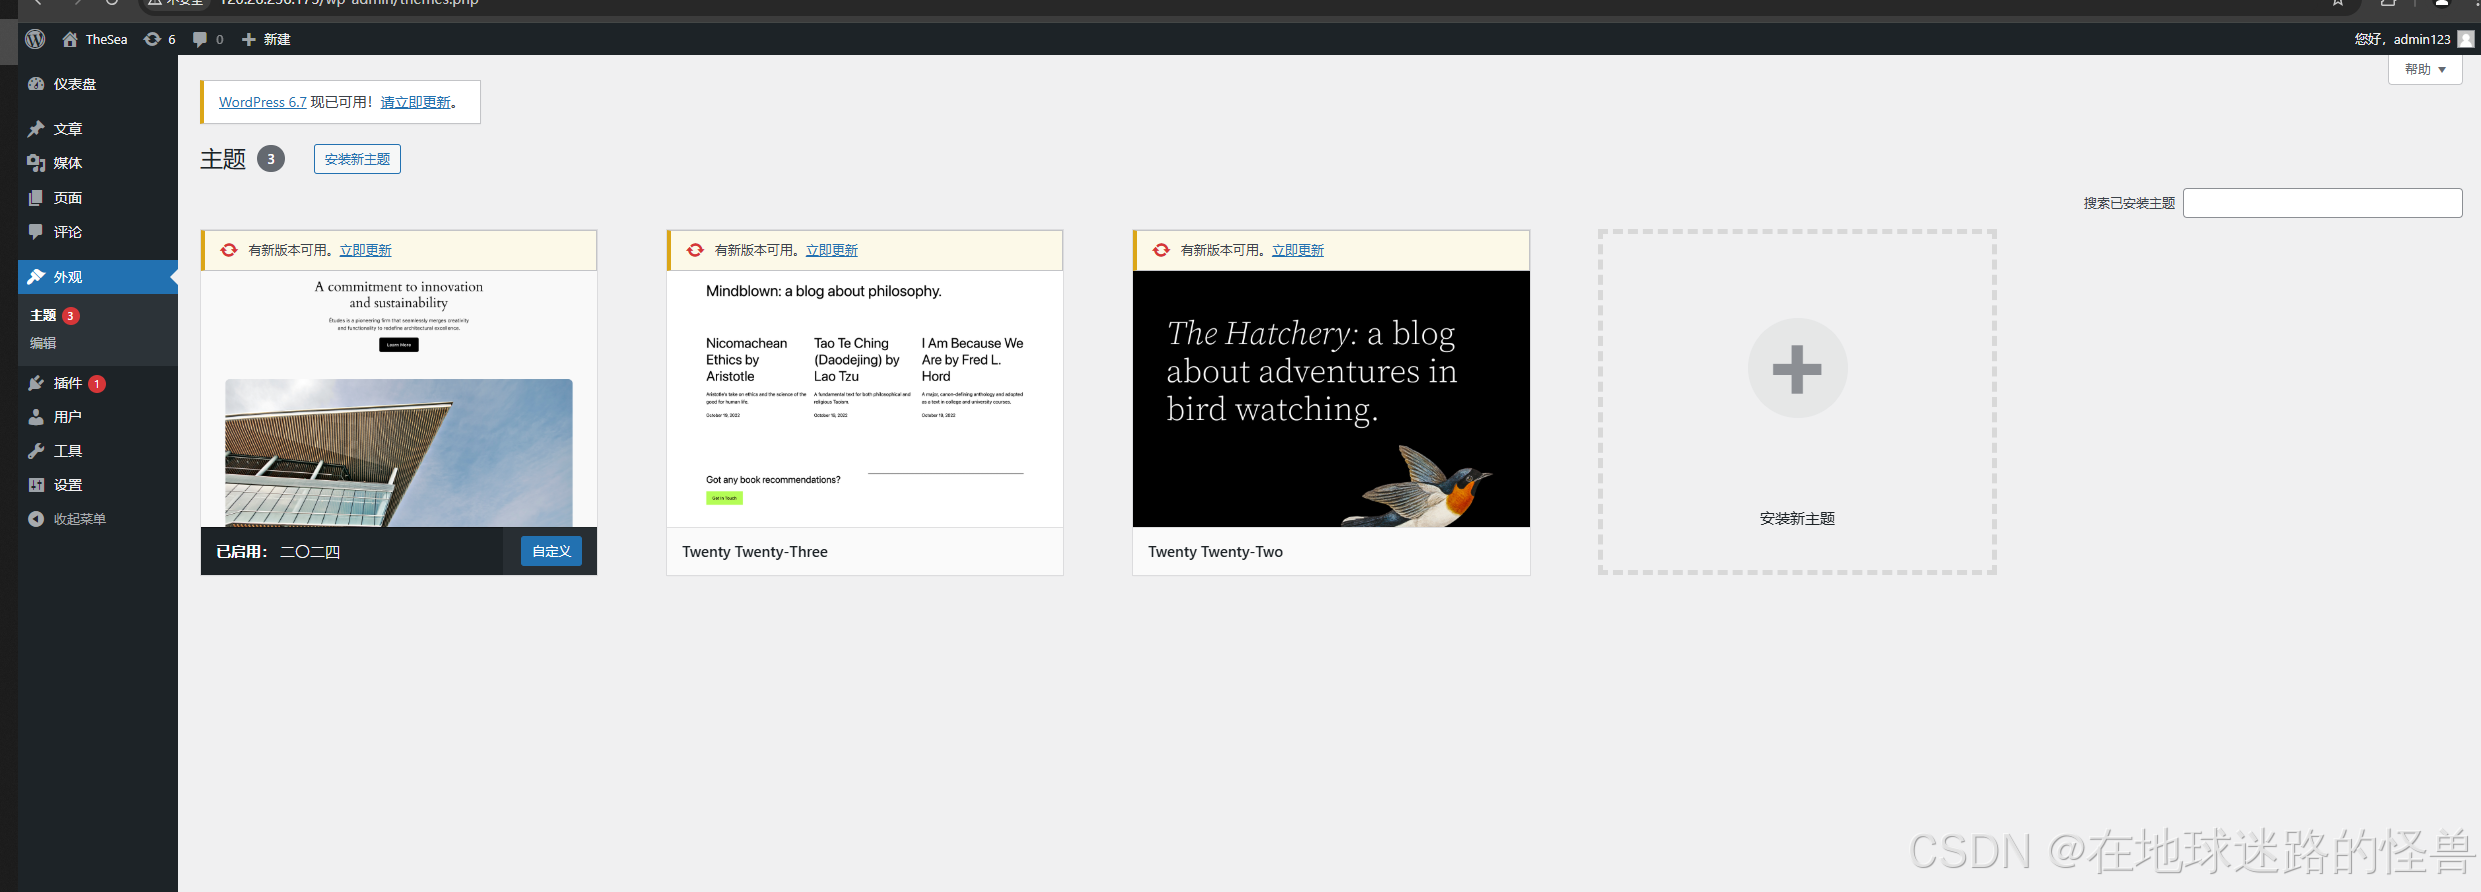
Task: Click the dashboard gauge icon
Action: click(36, 84)
